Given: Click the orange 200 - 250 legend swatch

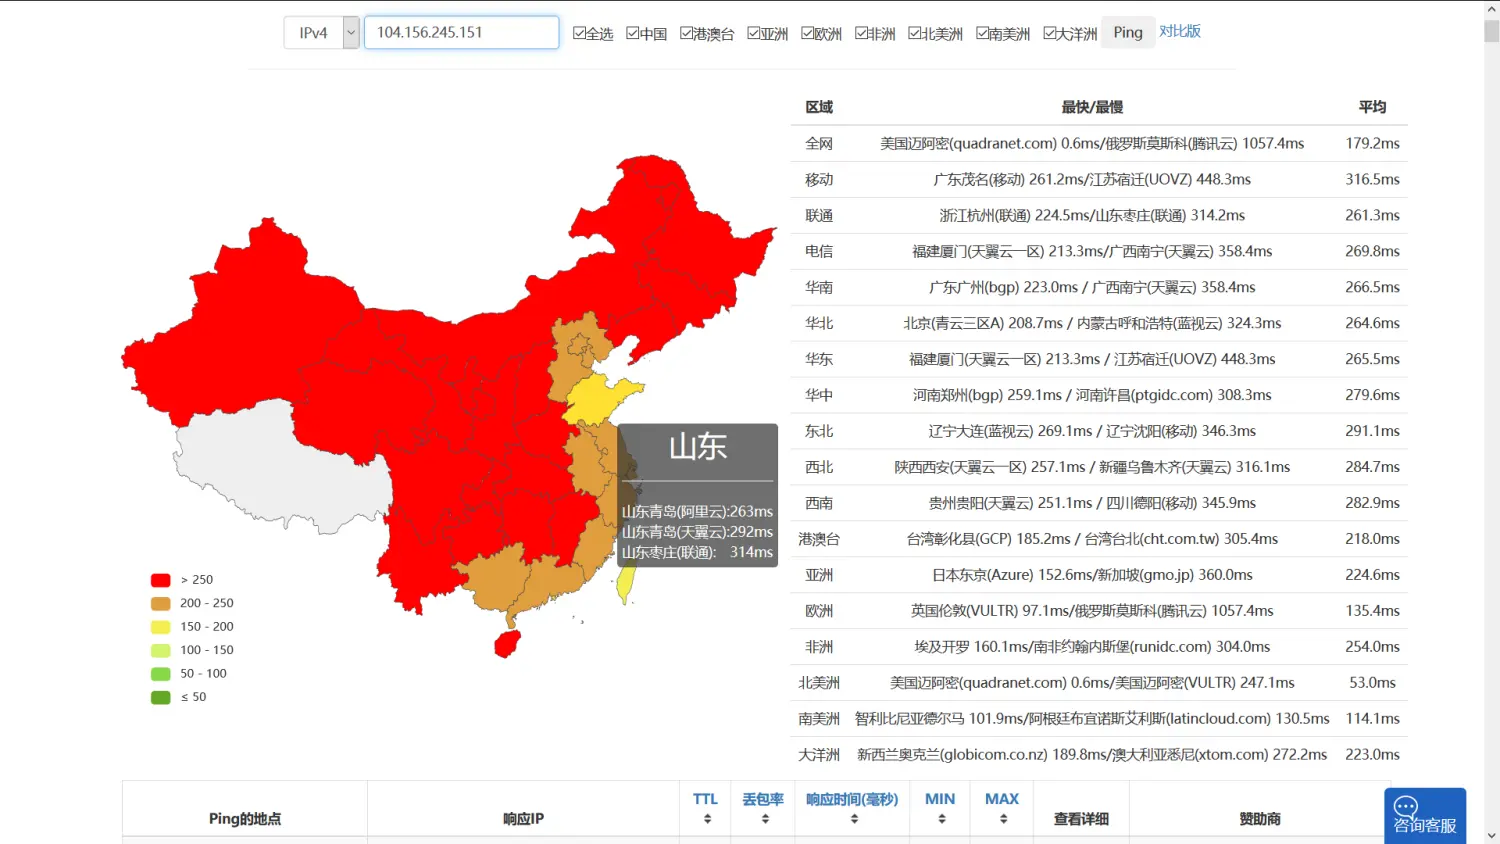Looking at the screenshot, I should click(160, 603).
